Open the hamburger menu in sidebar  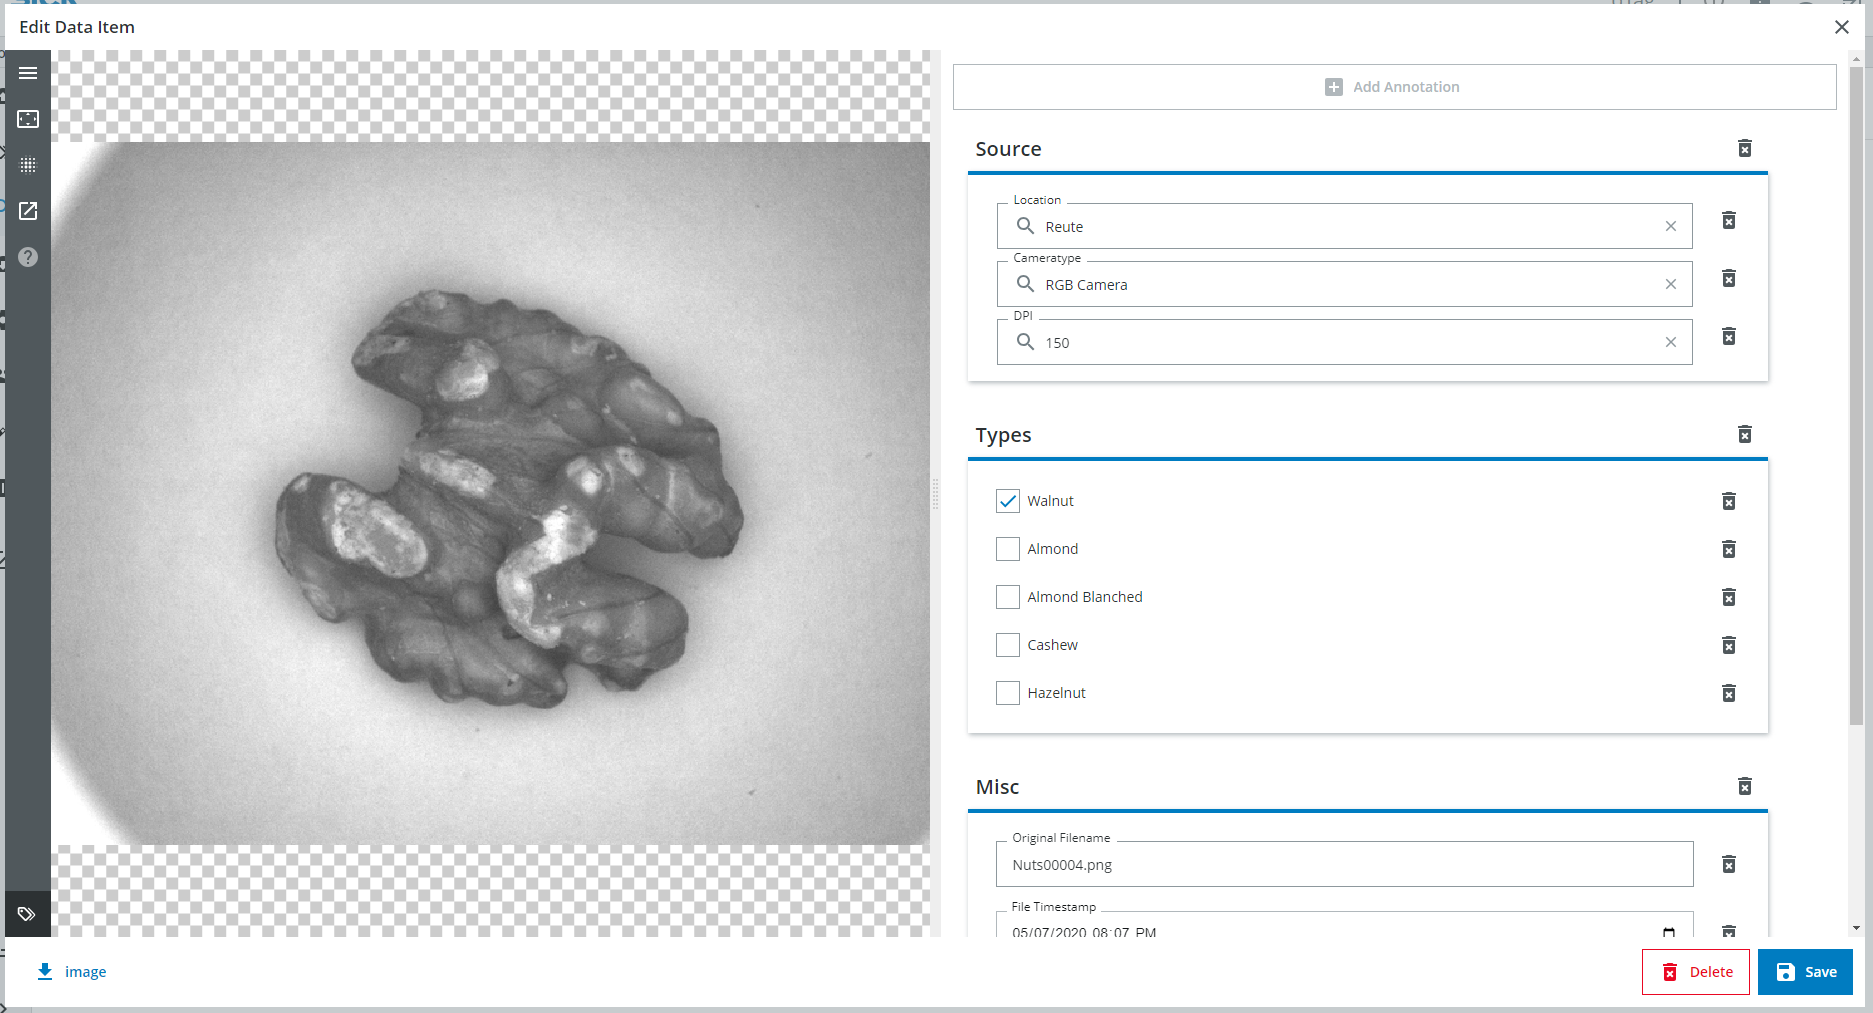click(x=28, y=73)
